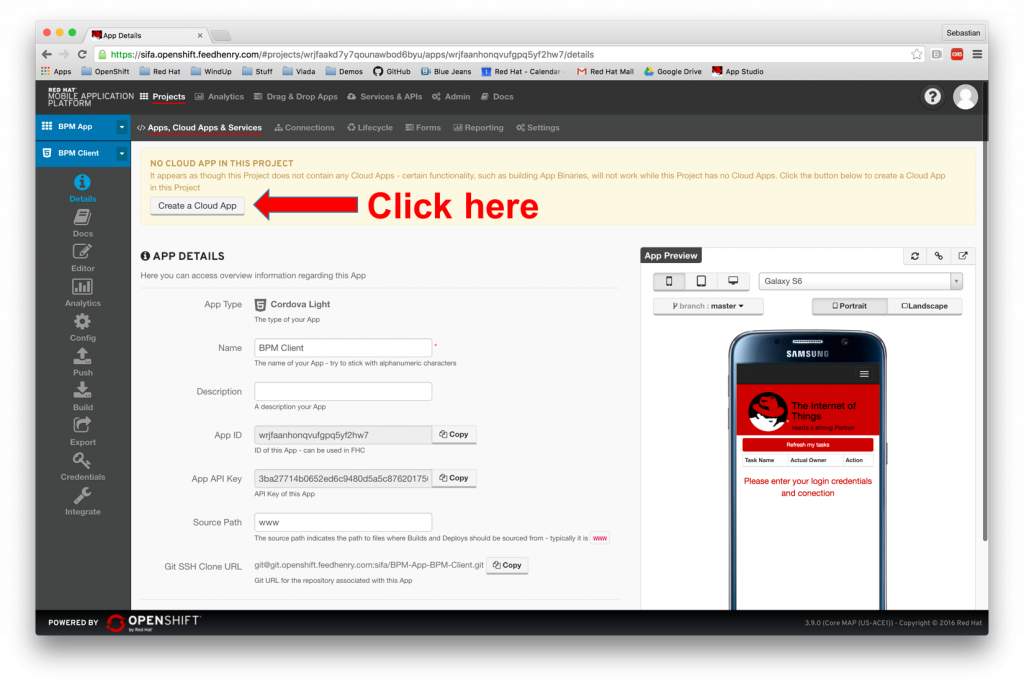Open the Google Drive bookmark

pos(673,71)
